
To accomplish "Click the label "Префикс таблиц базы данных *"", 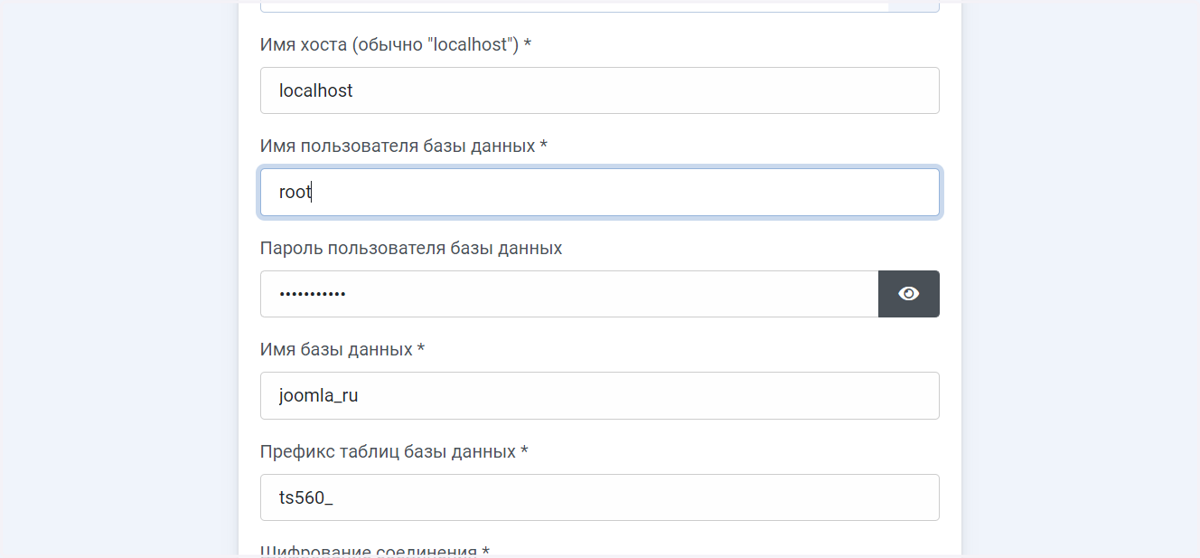I will click(394, 452).
